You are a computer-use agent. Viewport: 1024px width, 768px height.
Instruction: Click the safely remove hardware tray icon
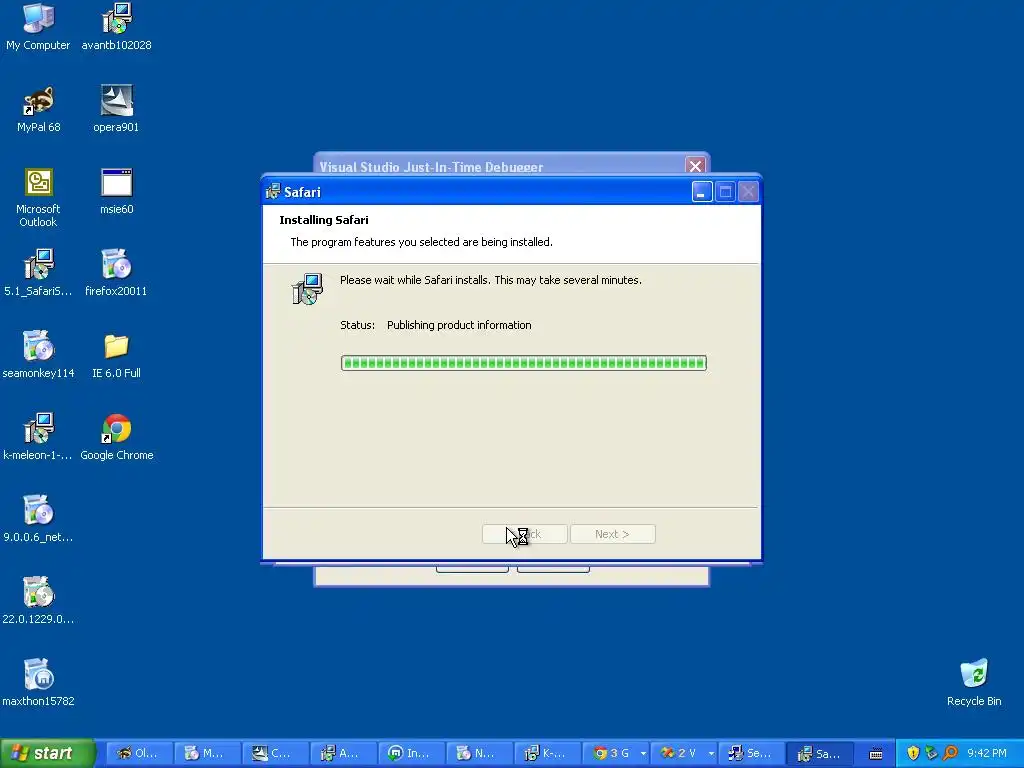click(x=931, y=753)
